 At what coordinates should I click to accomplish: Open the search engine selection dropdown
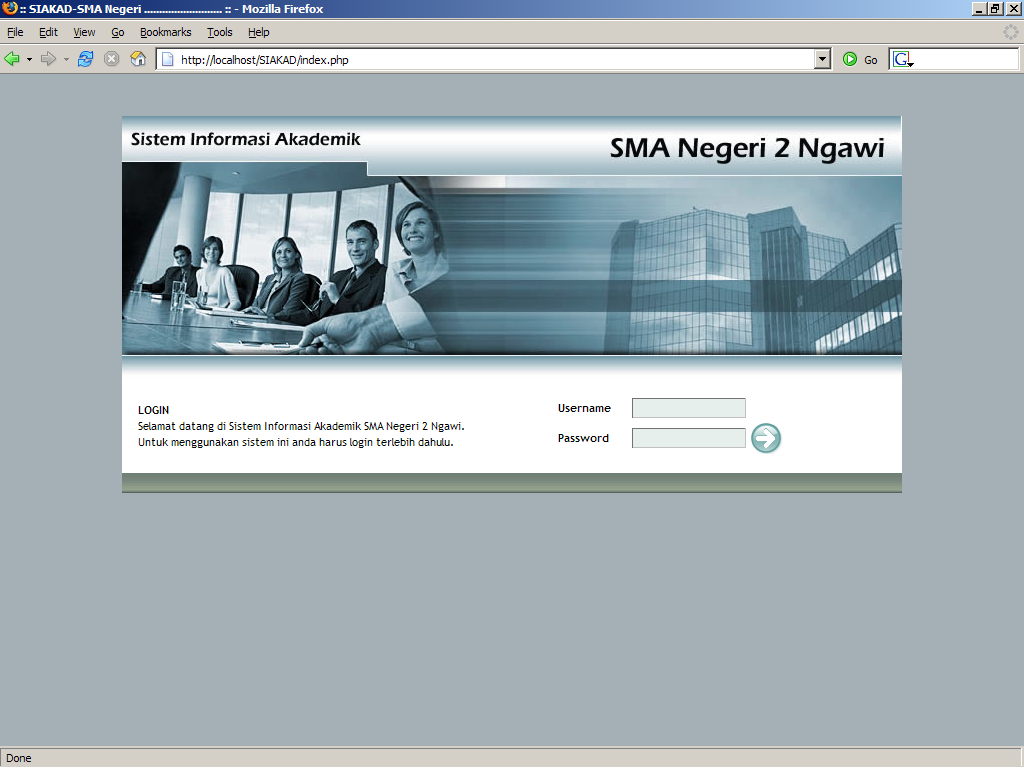(x=912, y=63)
